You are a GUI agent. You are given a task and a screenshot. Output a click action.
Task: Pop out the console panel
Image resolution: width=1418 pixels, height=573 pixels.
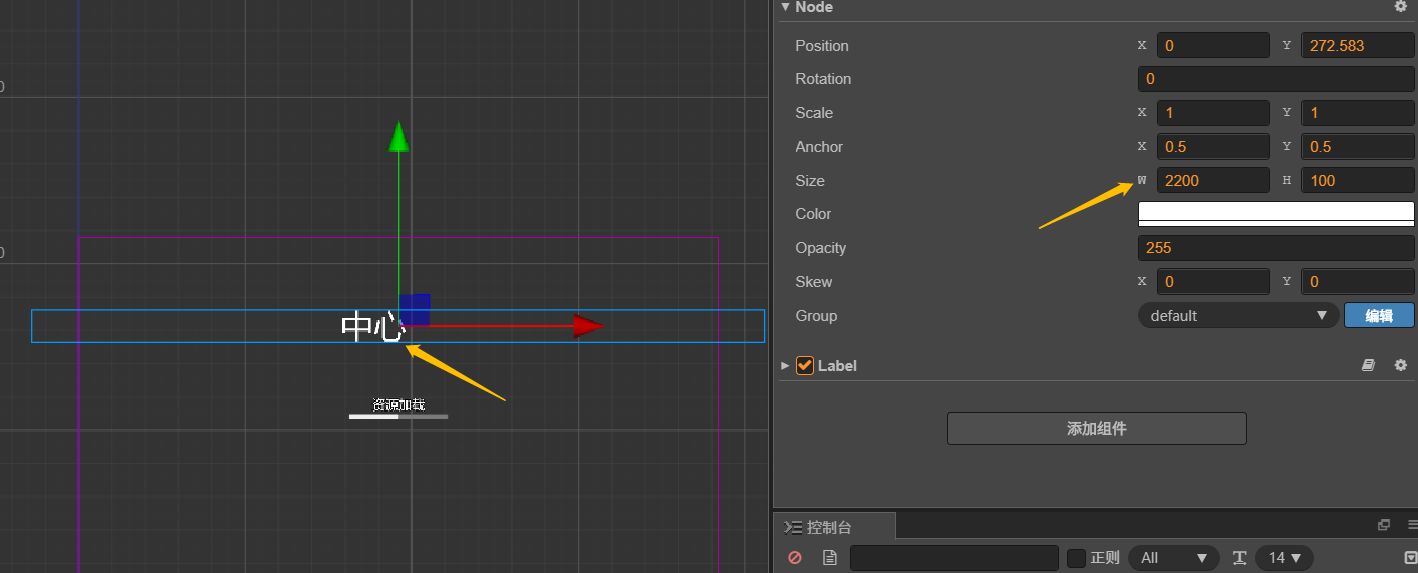point(1384,525)
